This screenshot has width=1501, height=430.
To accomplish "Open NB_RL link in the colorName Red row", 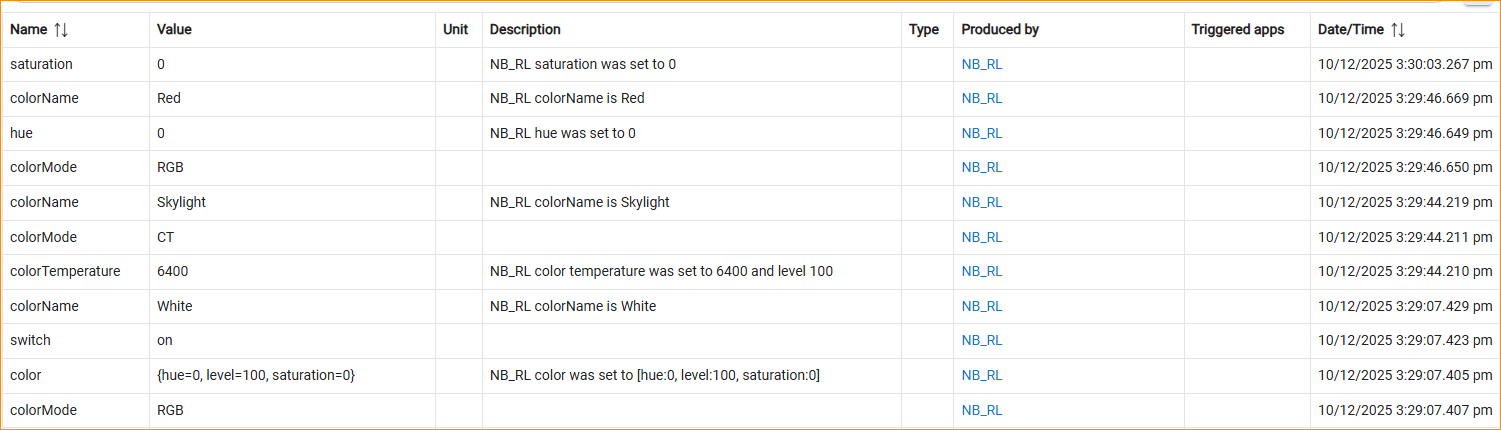I will (x=982, y=98).
